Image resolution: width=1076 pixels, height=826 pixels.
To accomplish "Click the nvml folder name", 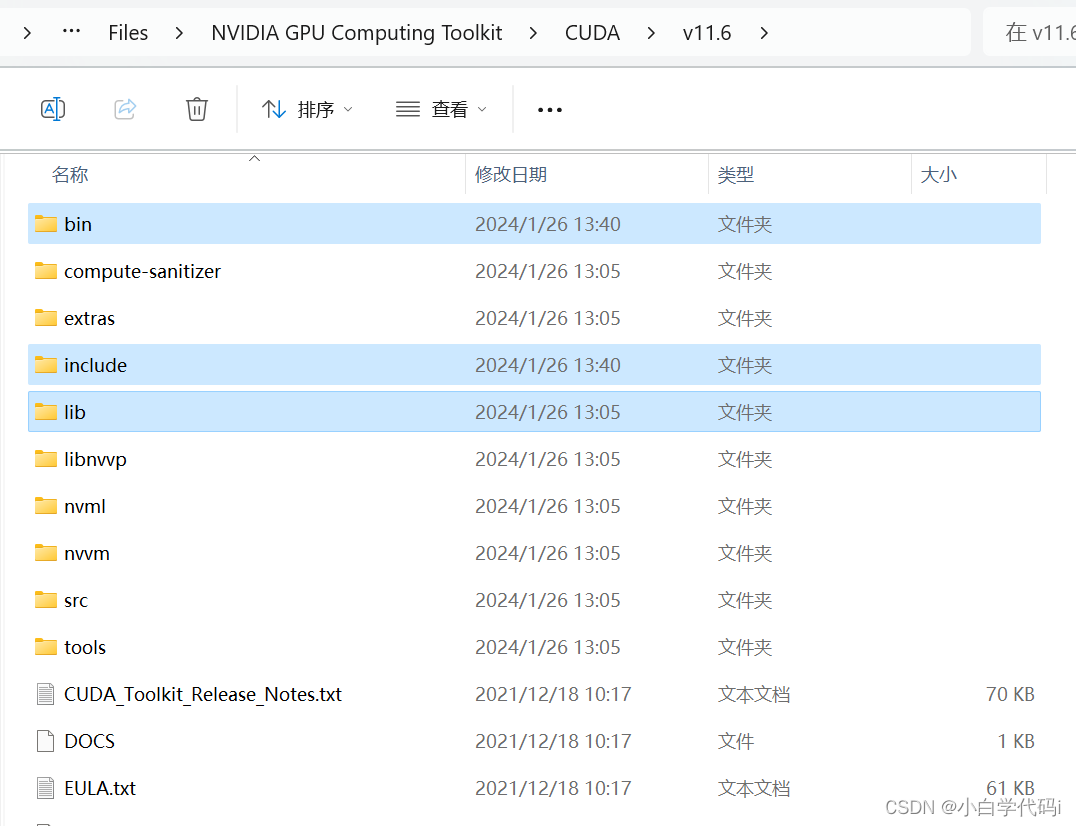I will [x=84, y=506].
